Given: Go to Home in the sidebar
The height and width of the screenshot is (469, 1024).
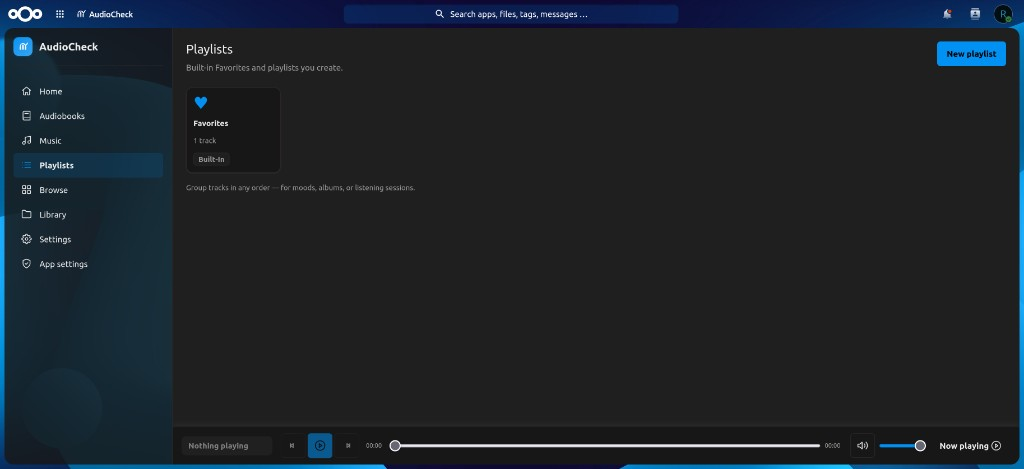Looking at the screenshot, I should [88, 91].
